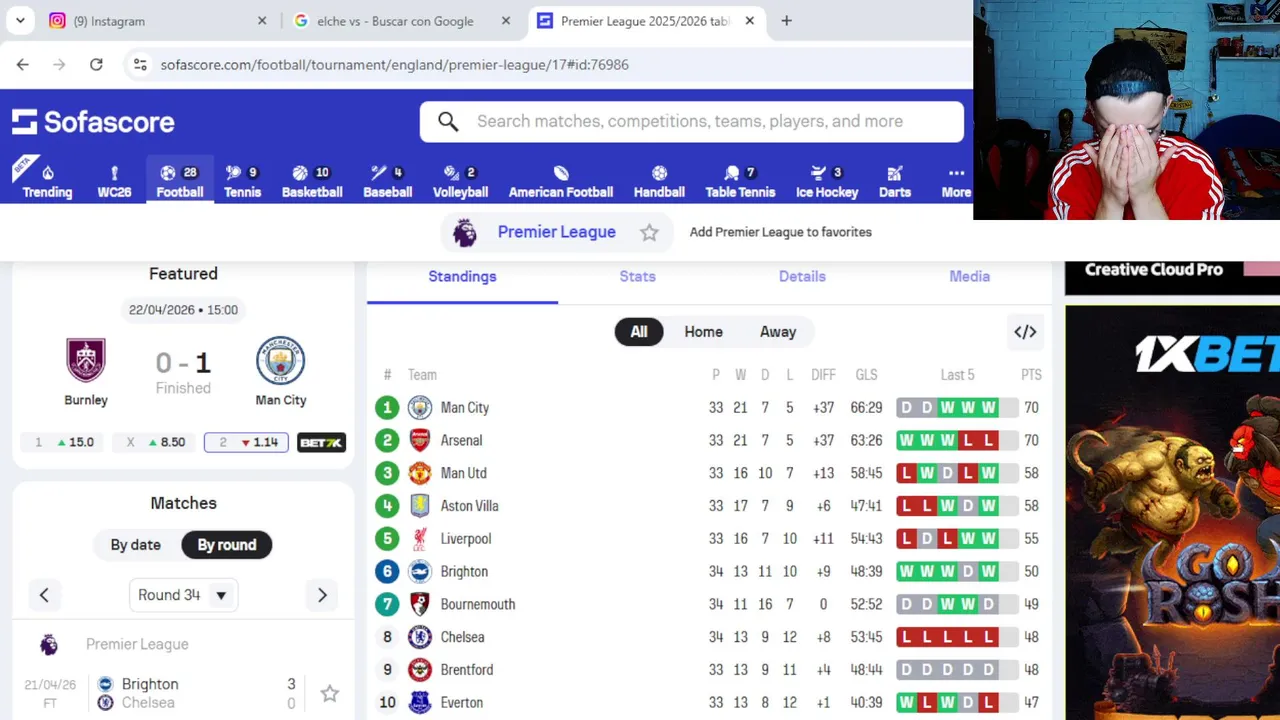The width and height of the screenshot is (1280, 720).
Task: Click the Bournemouth team crest
Action: click(x=420, y=604)
